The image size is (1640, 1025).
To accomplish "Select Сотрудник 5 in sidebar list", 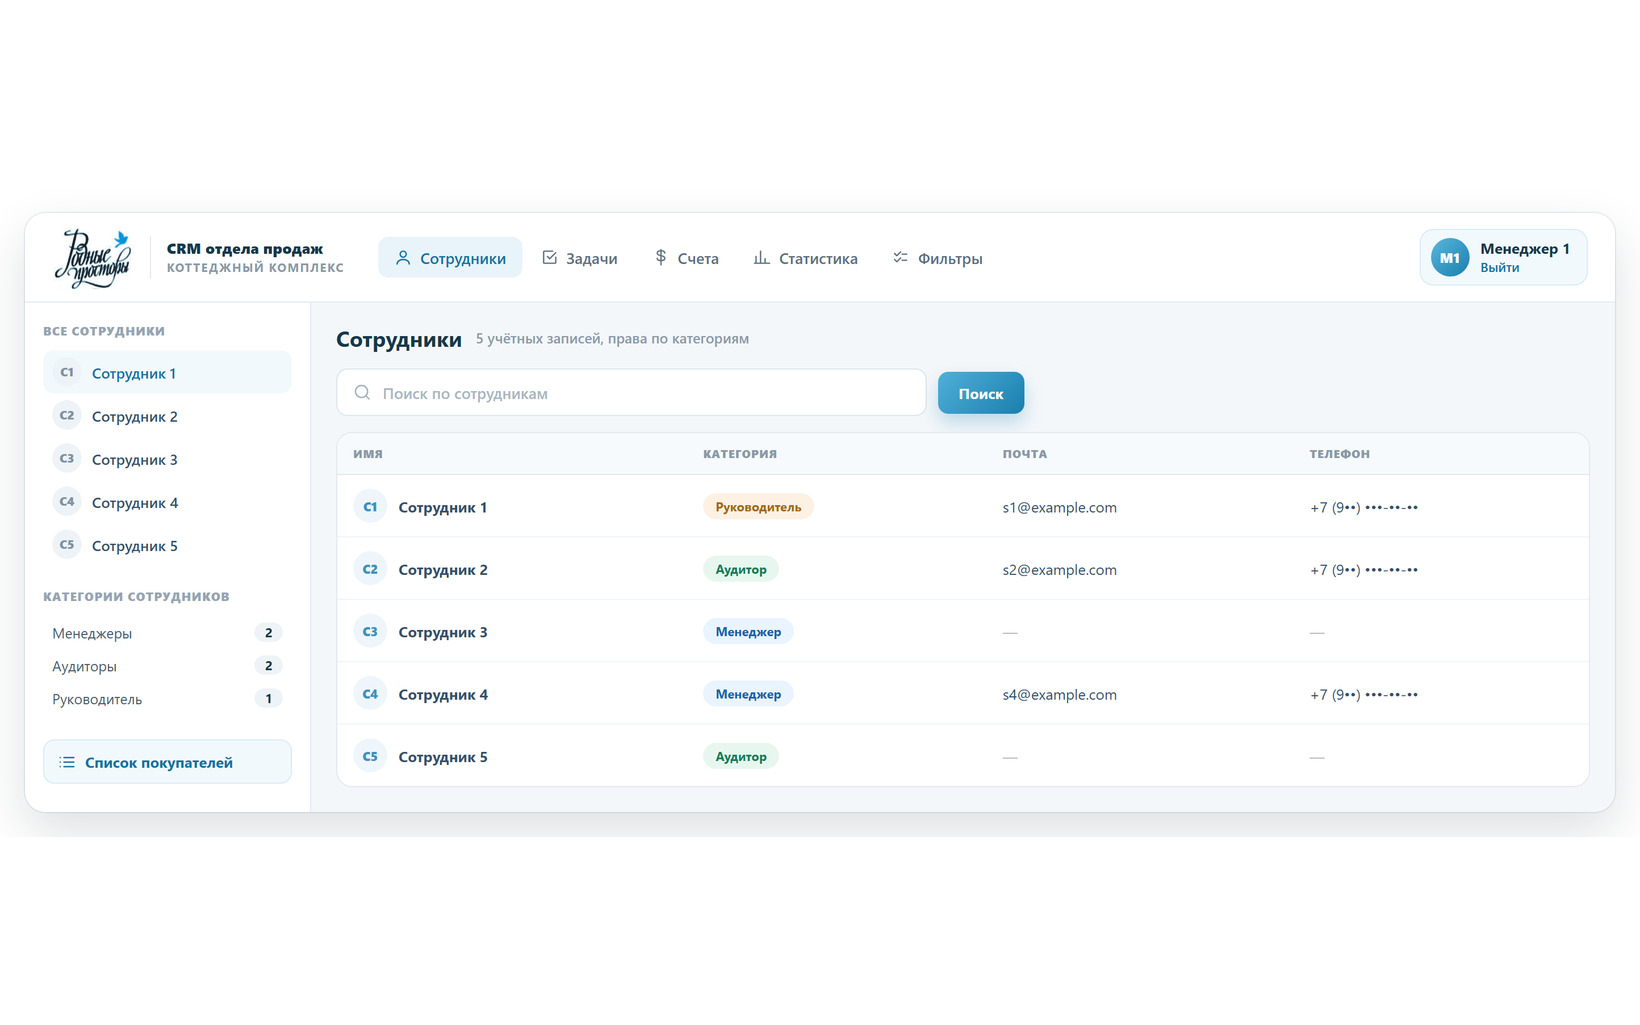I will 167,545.
